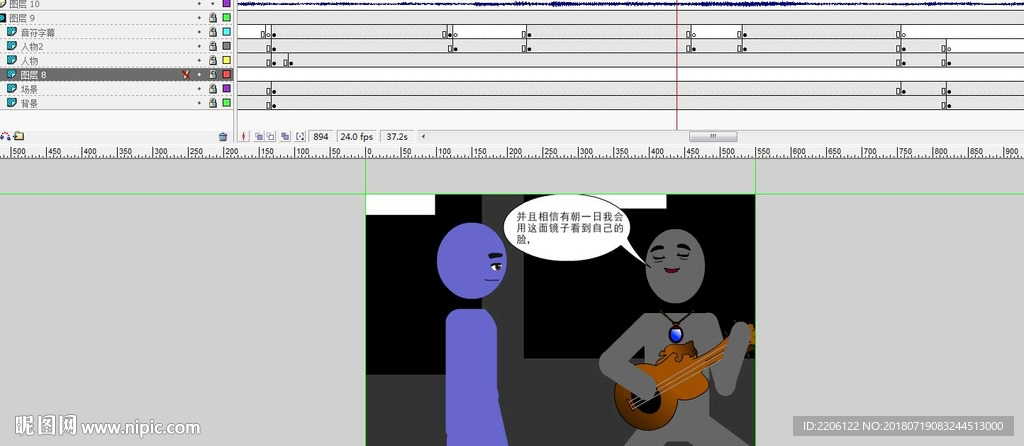Select the 音符字幕 layer name

click(x=38, y=32)
